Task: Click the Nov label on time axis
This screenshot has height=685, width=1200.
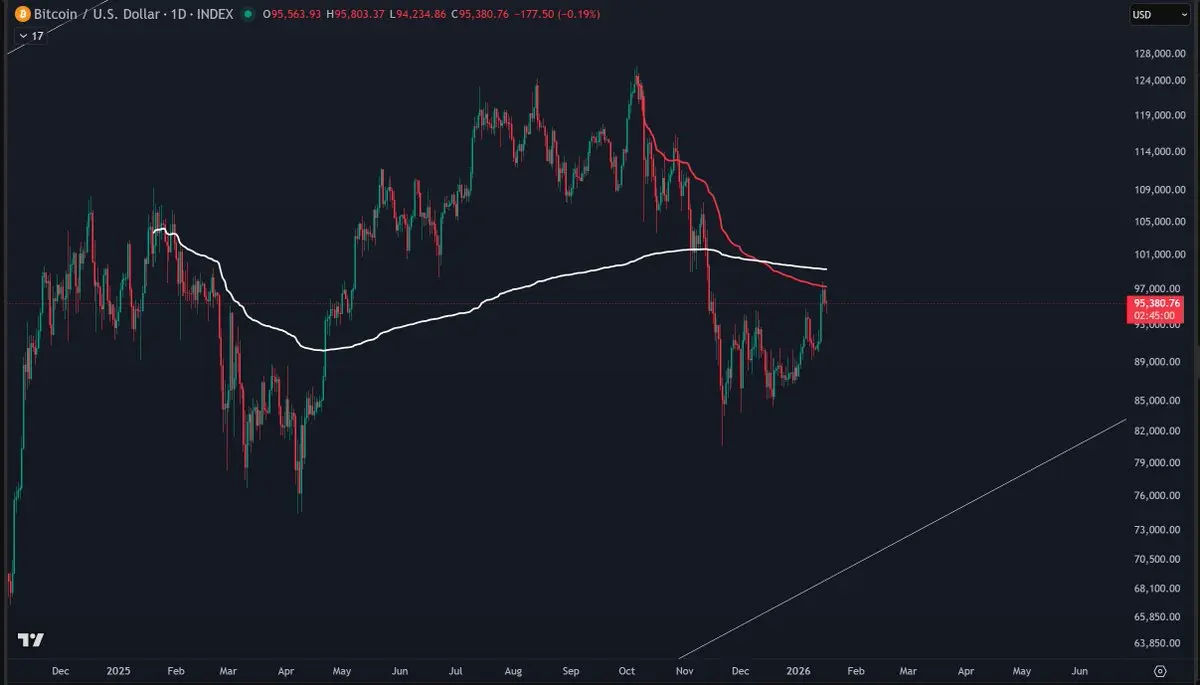Action: click(x=685, y=671)
